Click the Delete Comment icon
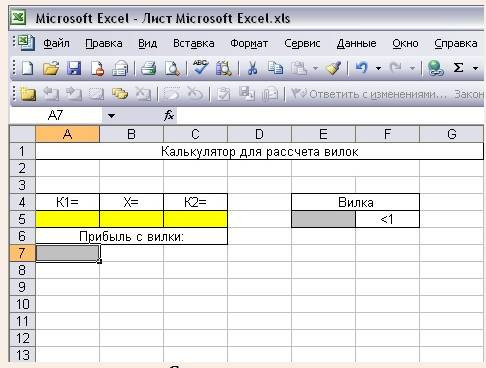The height and width of the screenshot is (368, 486). [143, 94]
